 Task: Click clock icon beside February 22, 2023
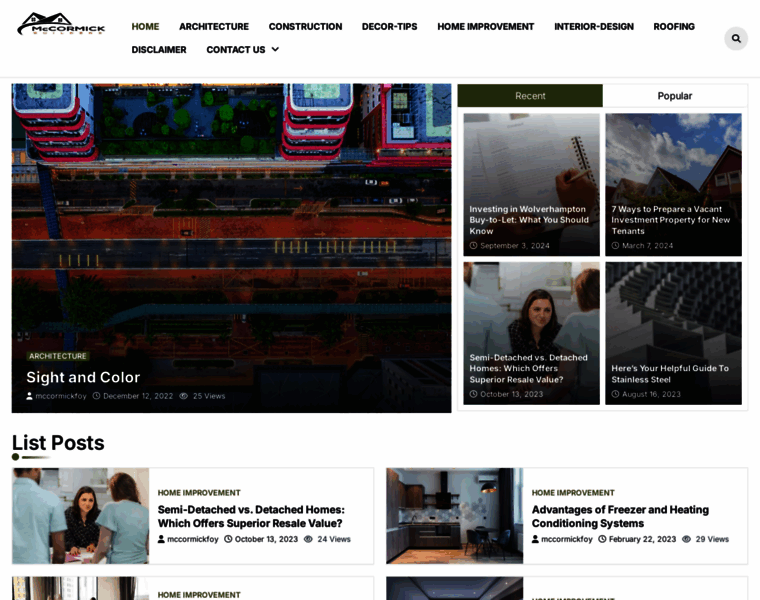tap(602, 539)
